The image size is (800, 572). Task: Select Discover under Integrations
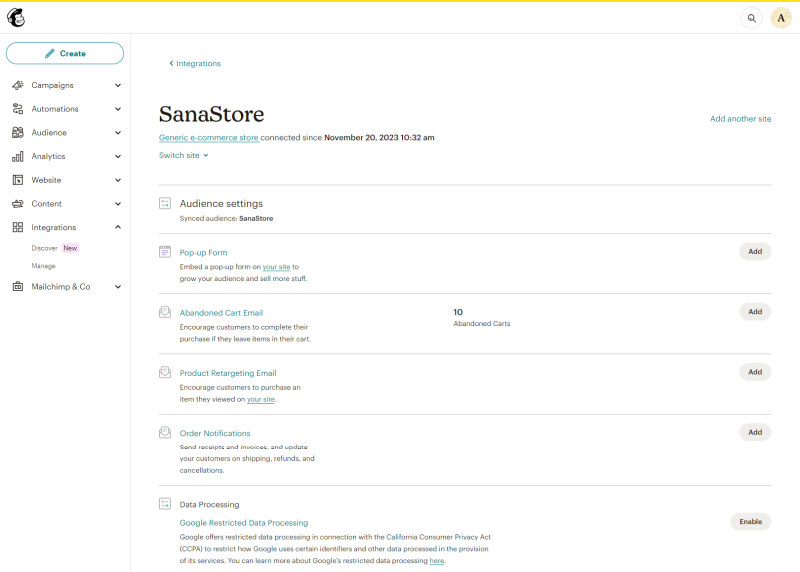click(44, 248)
